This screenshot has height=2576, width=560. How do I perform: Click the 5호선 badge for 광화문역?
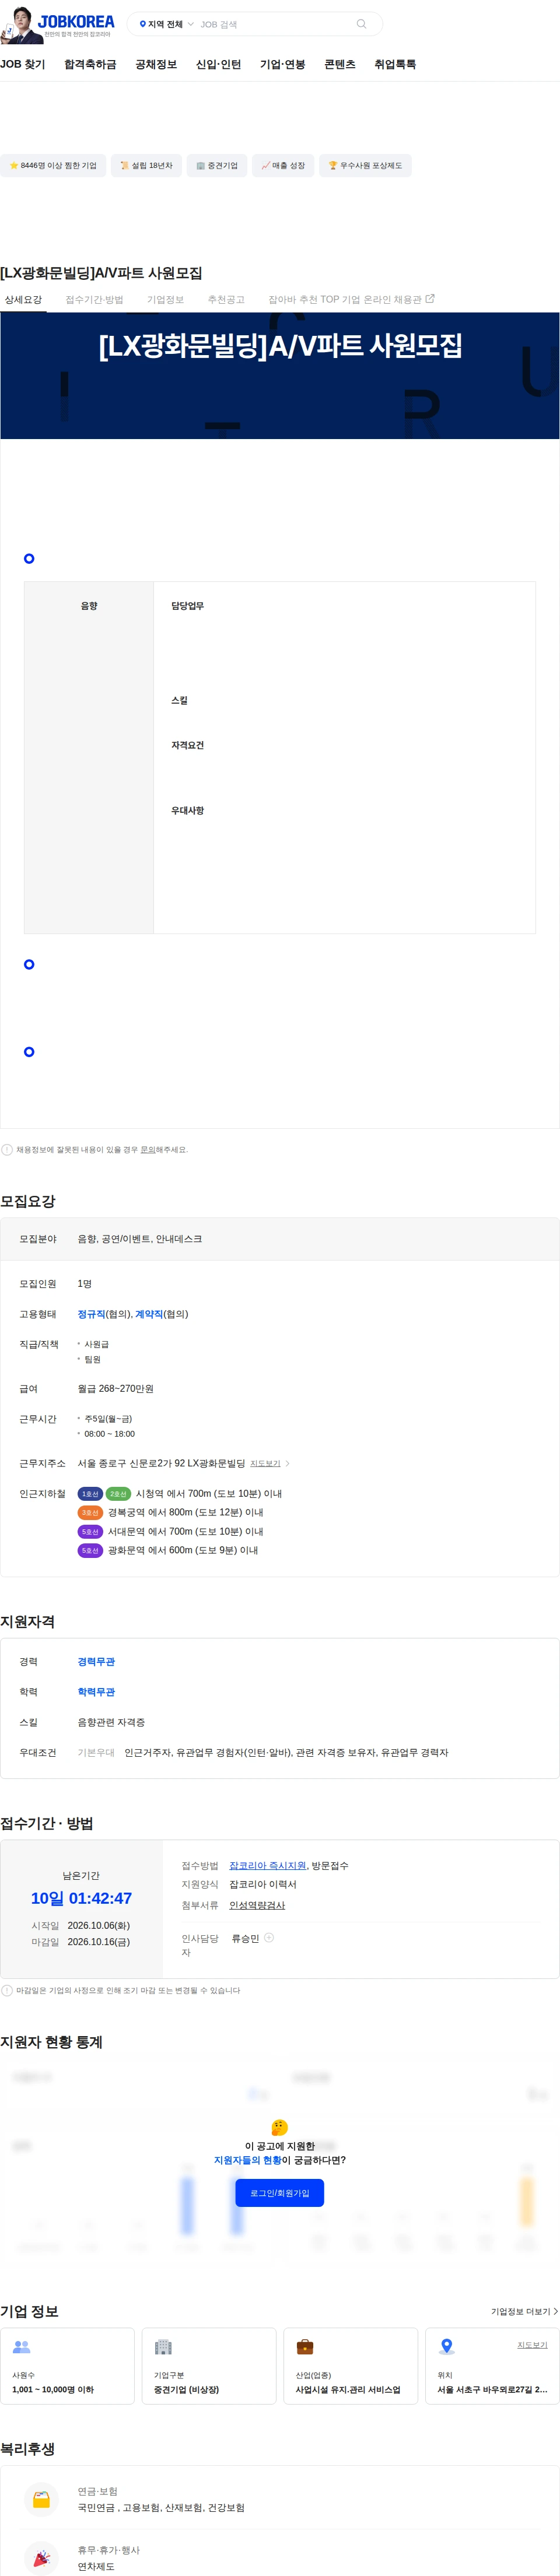90,1551
